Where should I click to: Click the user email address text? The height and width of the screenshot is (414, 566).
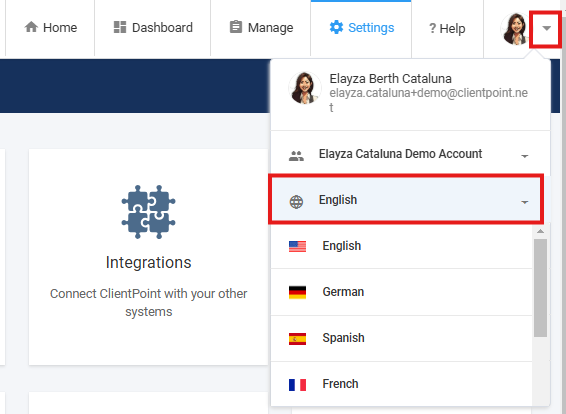tap(428, 100)
